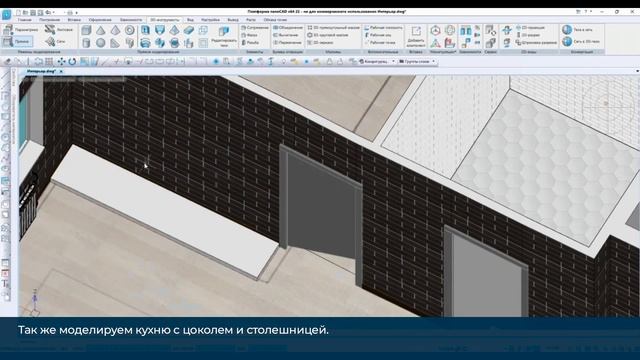Open the nanoCAD application menu button
Image resolution: width=640 pixels, height=360 pixels.
click(7, 15)
